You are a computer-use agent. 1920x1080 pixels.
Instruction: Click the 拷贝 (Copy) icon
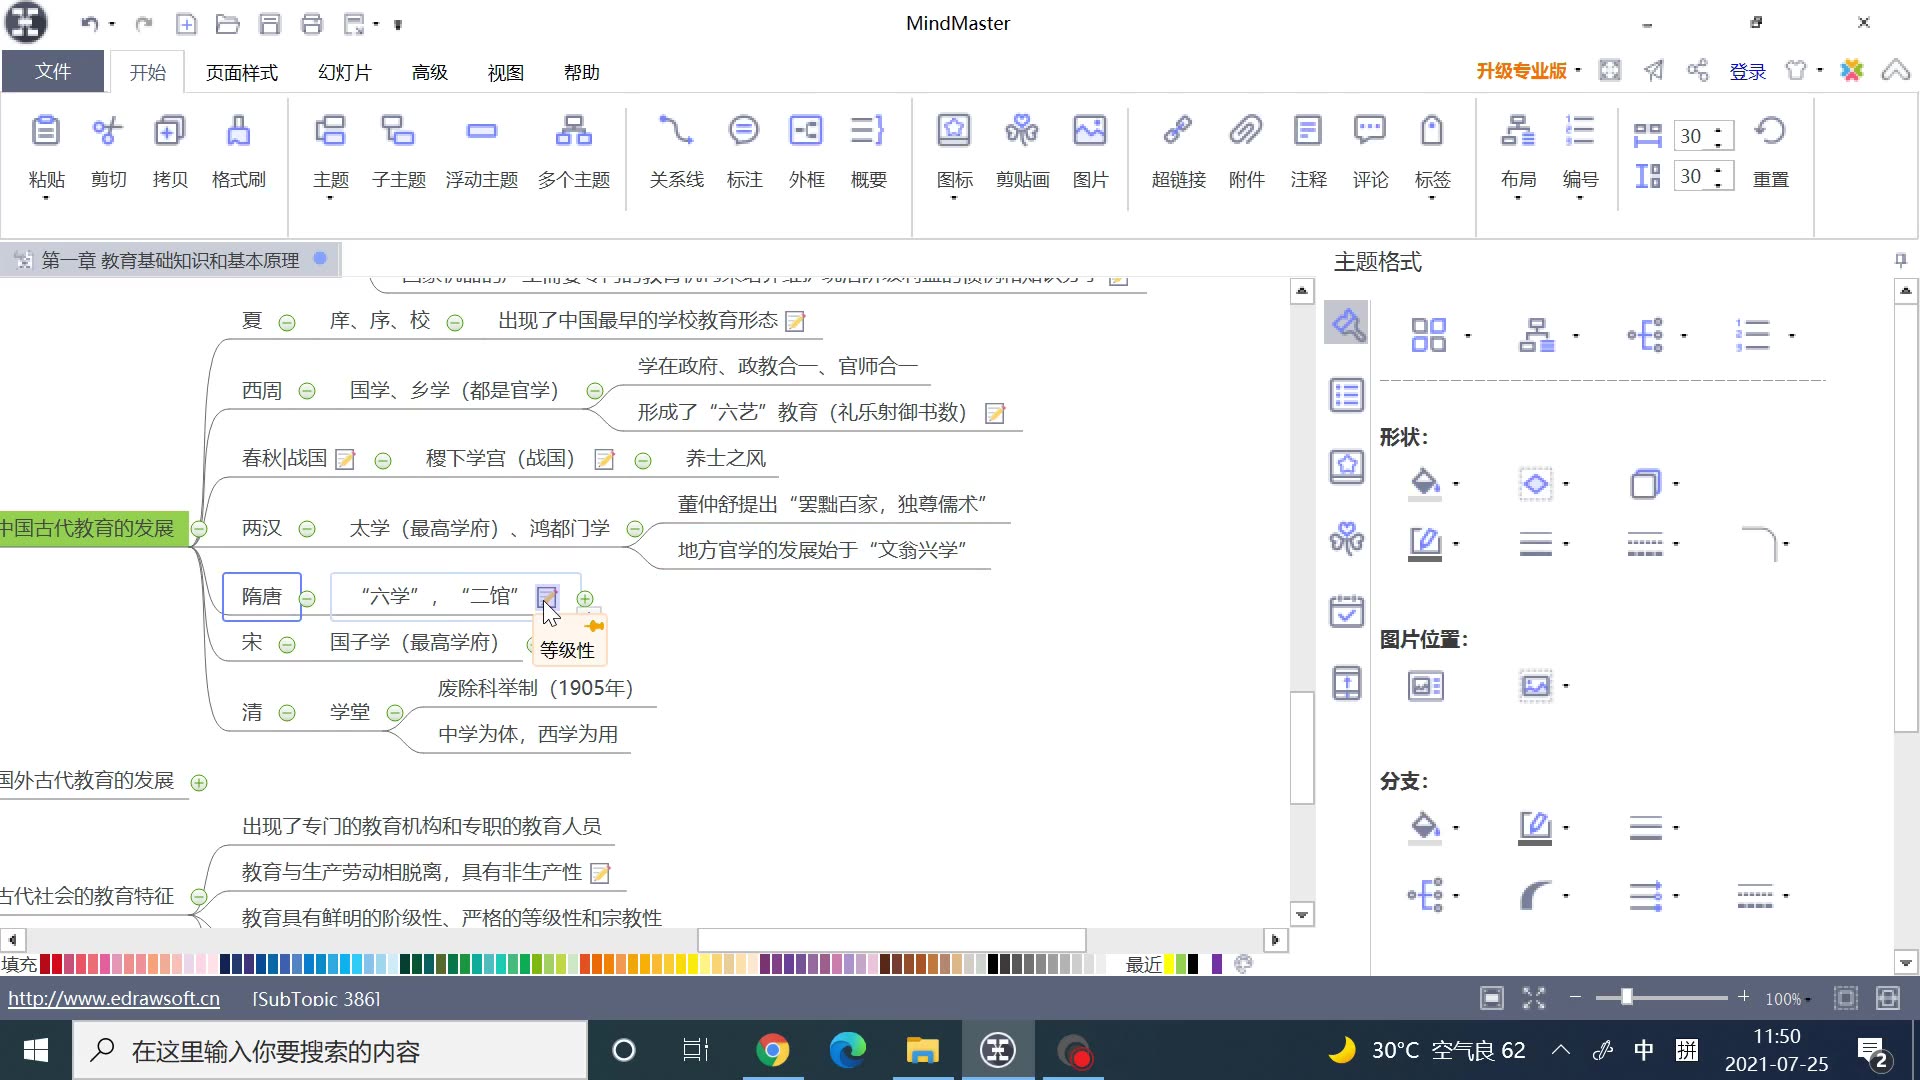point(169,131)
